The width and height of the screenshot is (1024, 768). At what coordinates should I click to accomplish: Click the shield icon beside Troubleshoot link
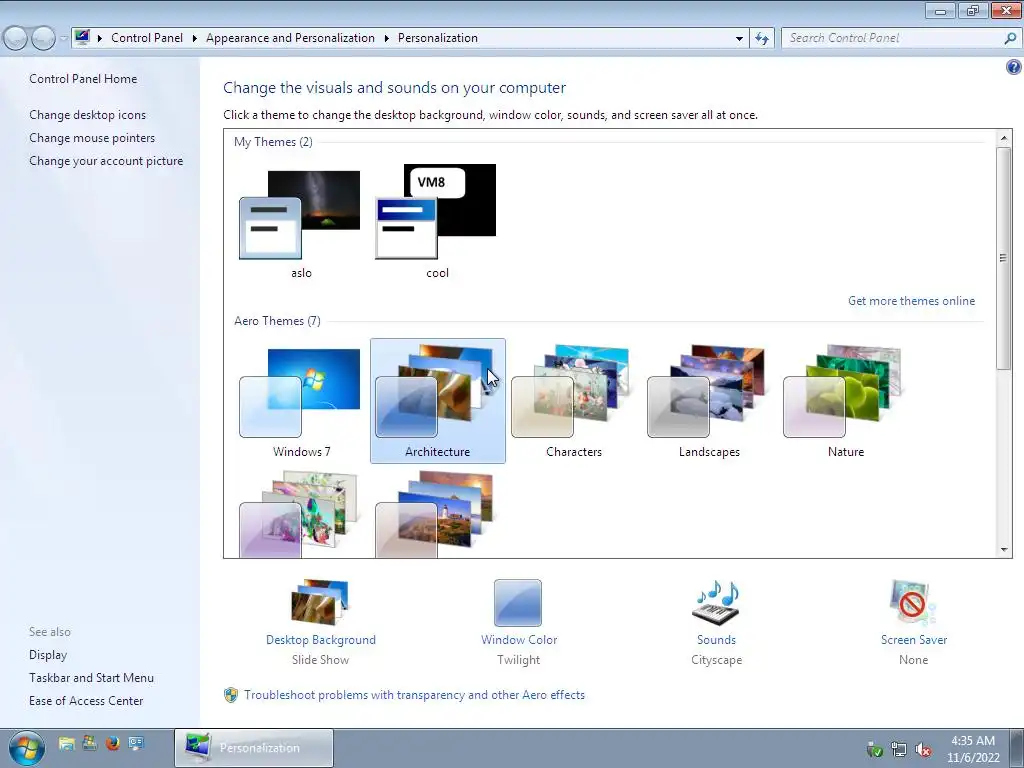tap(231, 695)
